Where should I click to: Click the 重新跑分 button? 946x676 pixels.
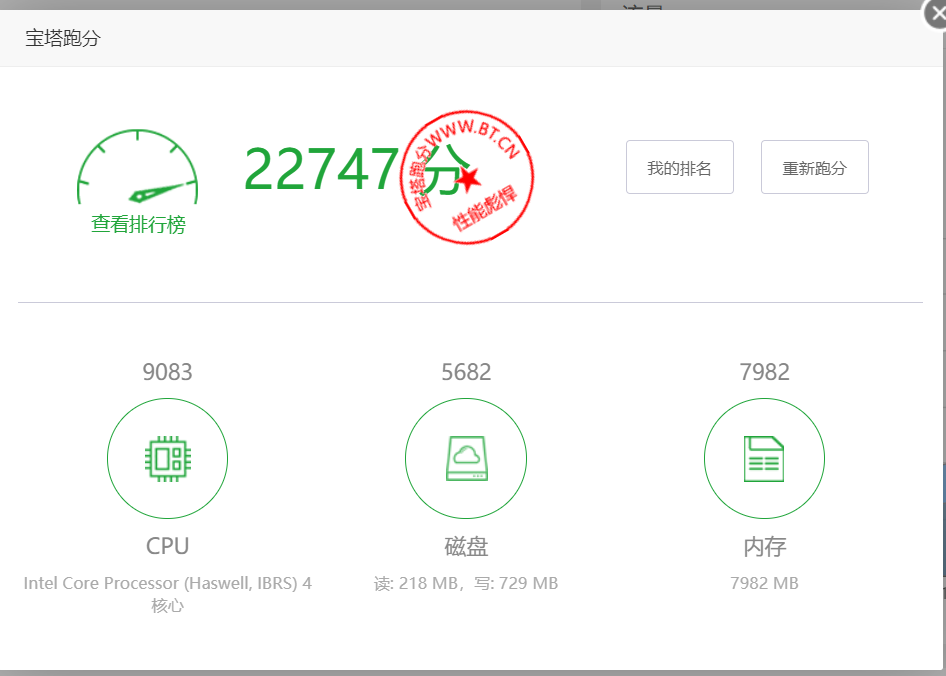(x=814, y=167)
